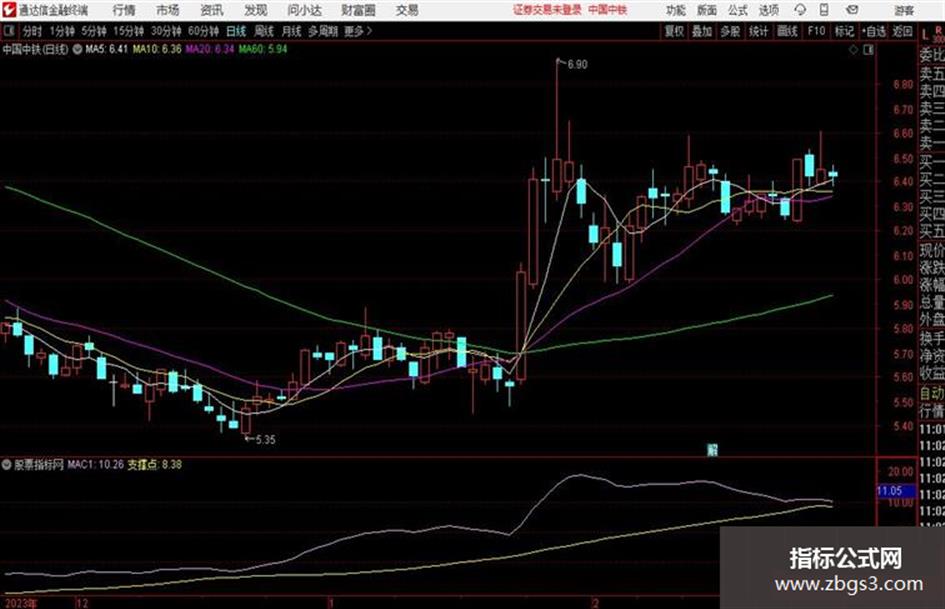Screen dimensions: 945x609
Task: Click the 统计 statistics toolbar button
Action: pos(759,31)
